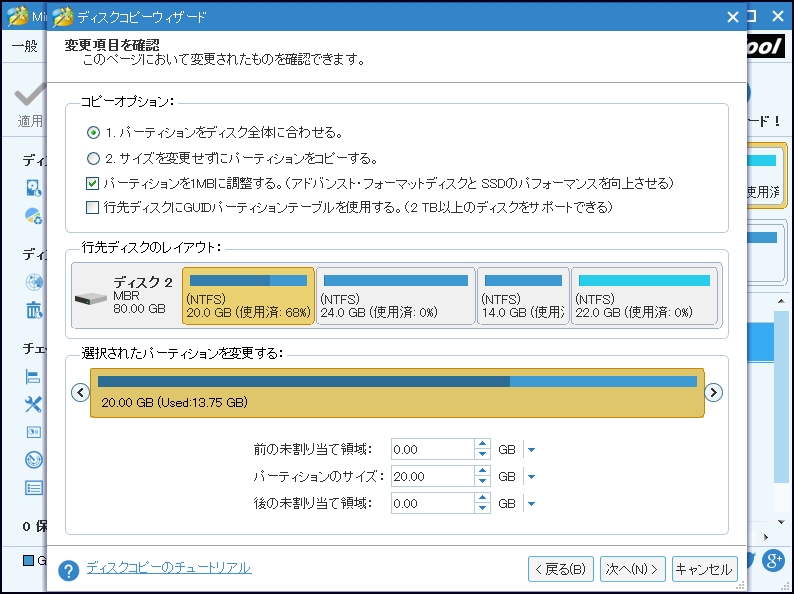Click the Google Plus icon in main window
Viewport: 794px width, 594px height.
click(x=774, y=561)
